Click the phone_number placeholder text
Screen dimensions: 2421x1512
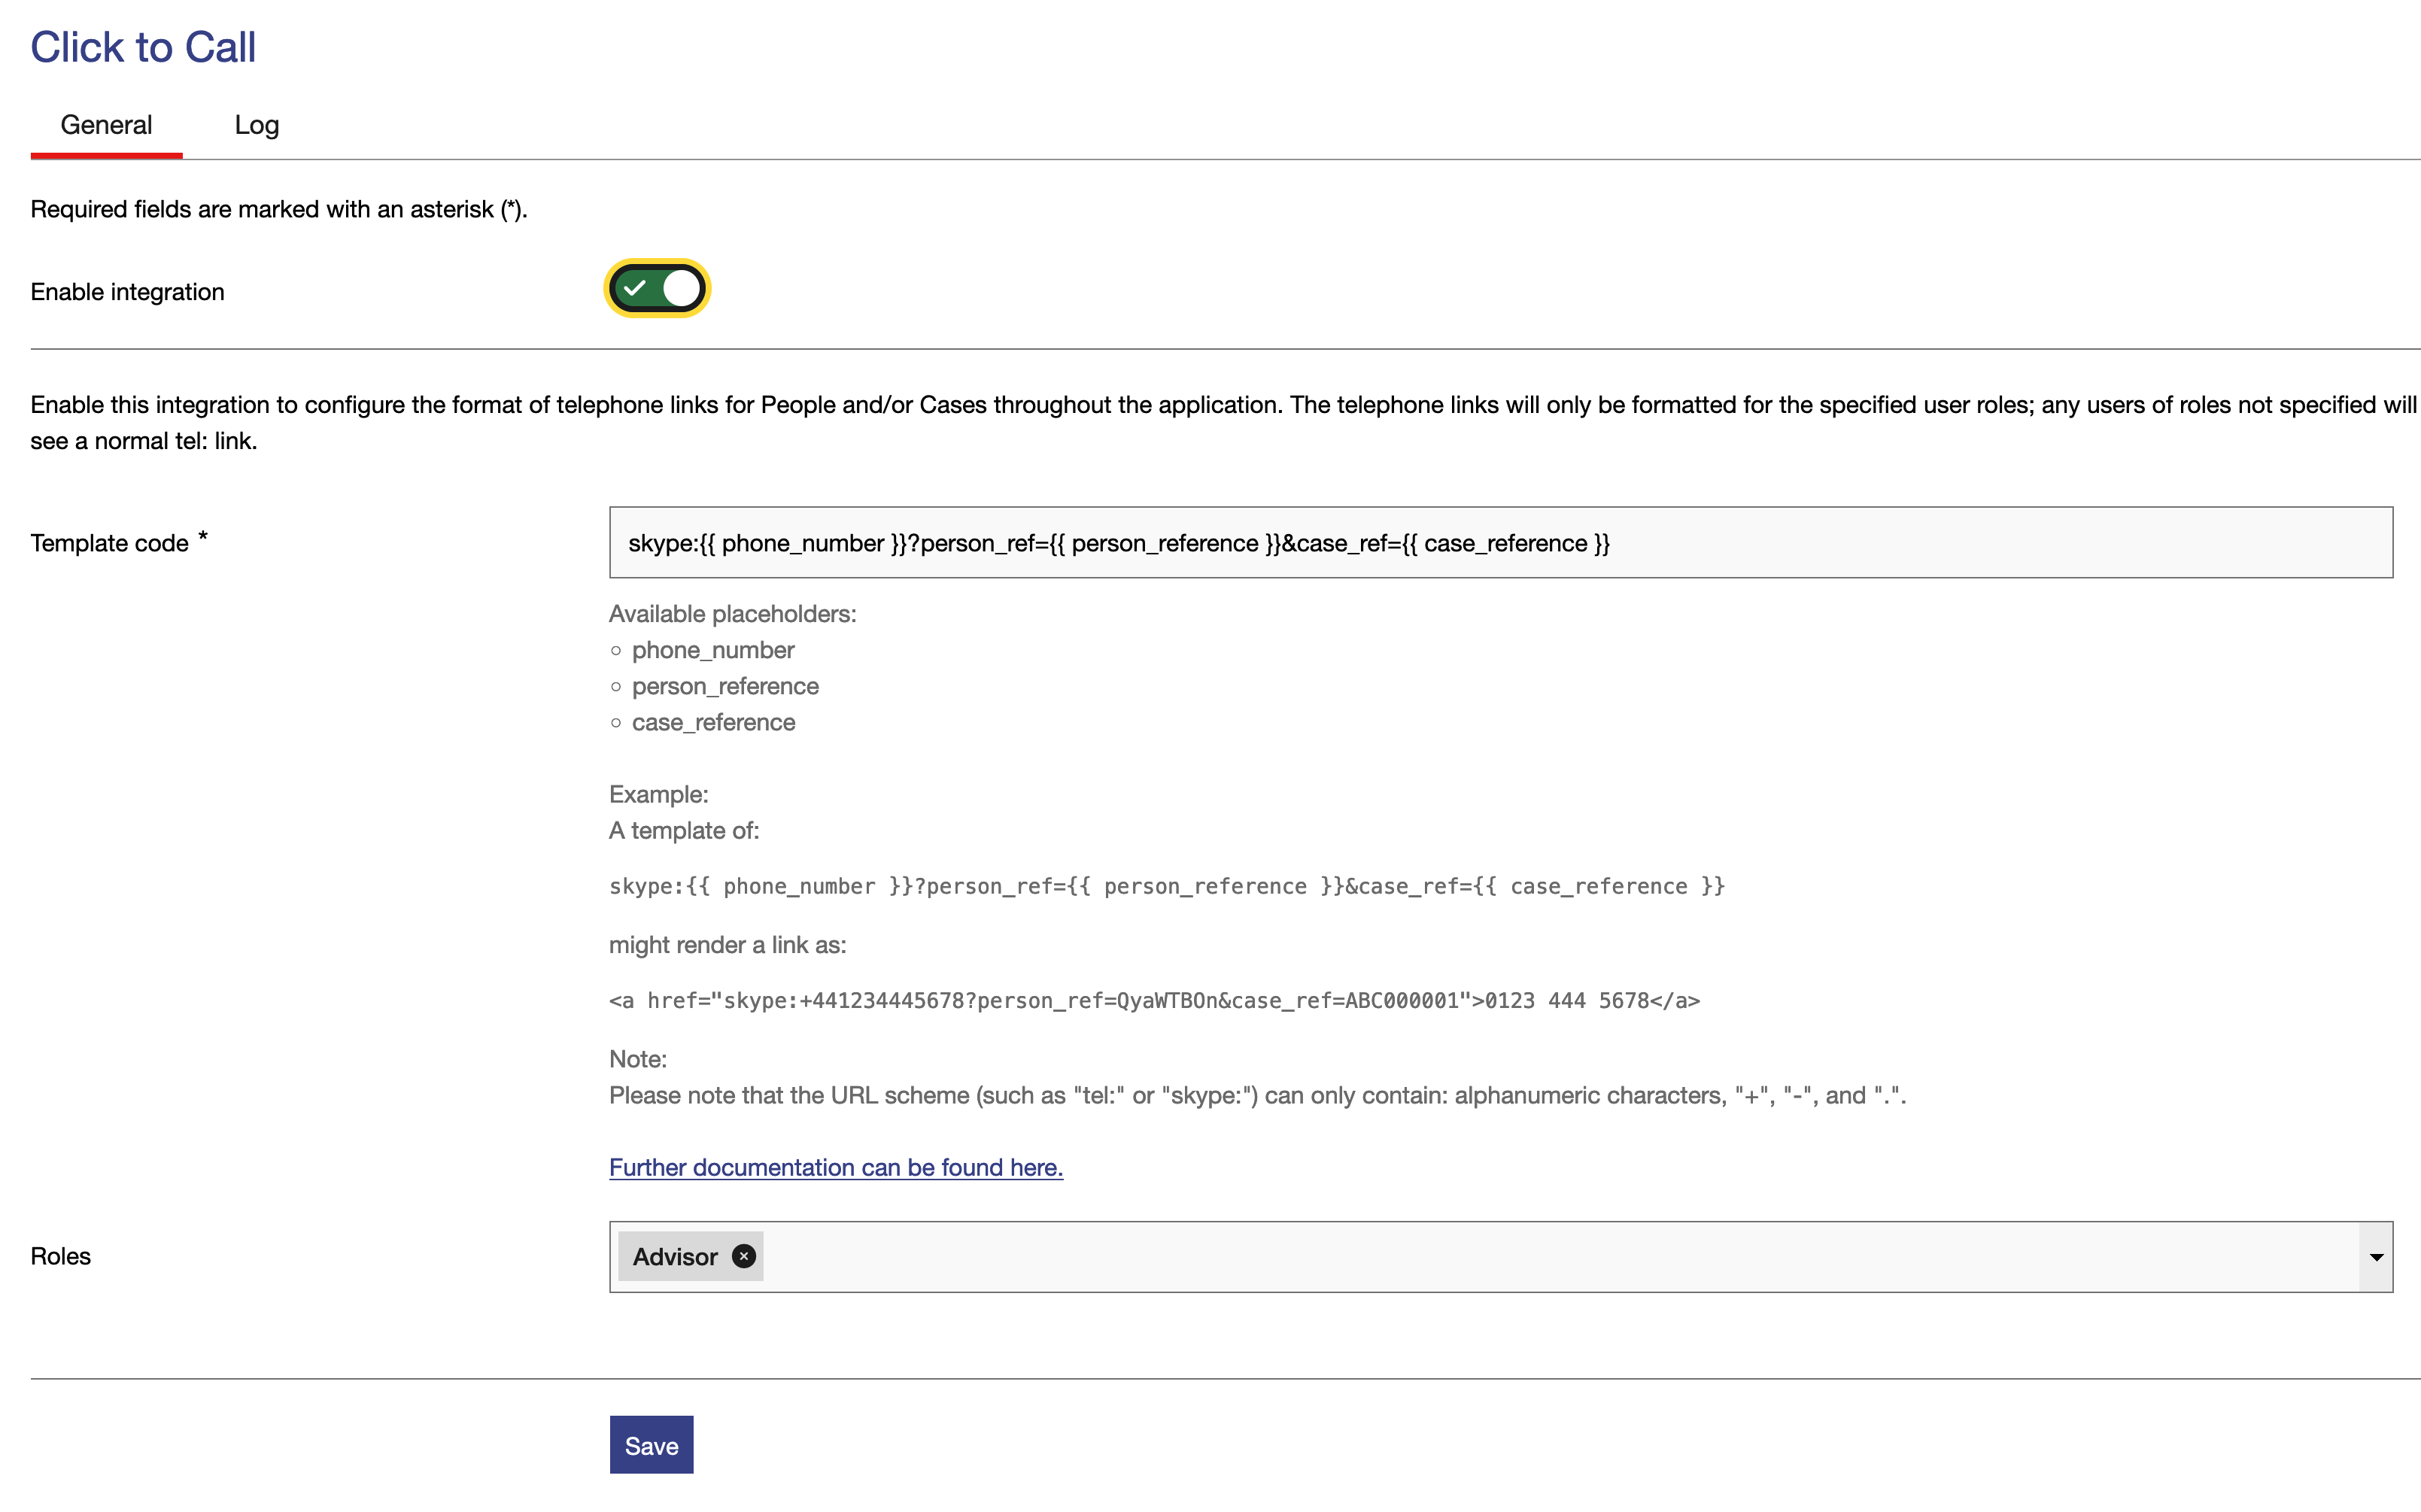click(713, 650)
